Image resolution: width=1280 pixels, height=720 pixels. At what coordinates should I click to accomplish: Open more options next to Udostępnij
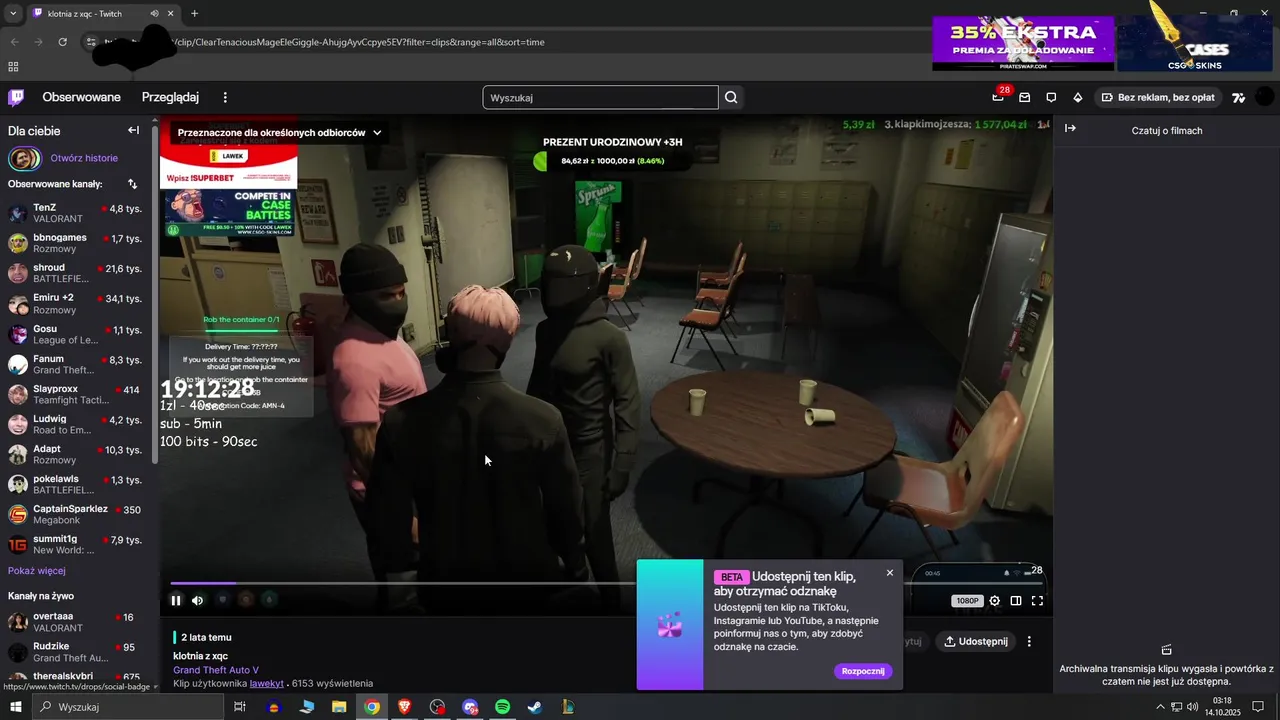1029,641
